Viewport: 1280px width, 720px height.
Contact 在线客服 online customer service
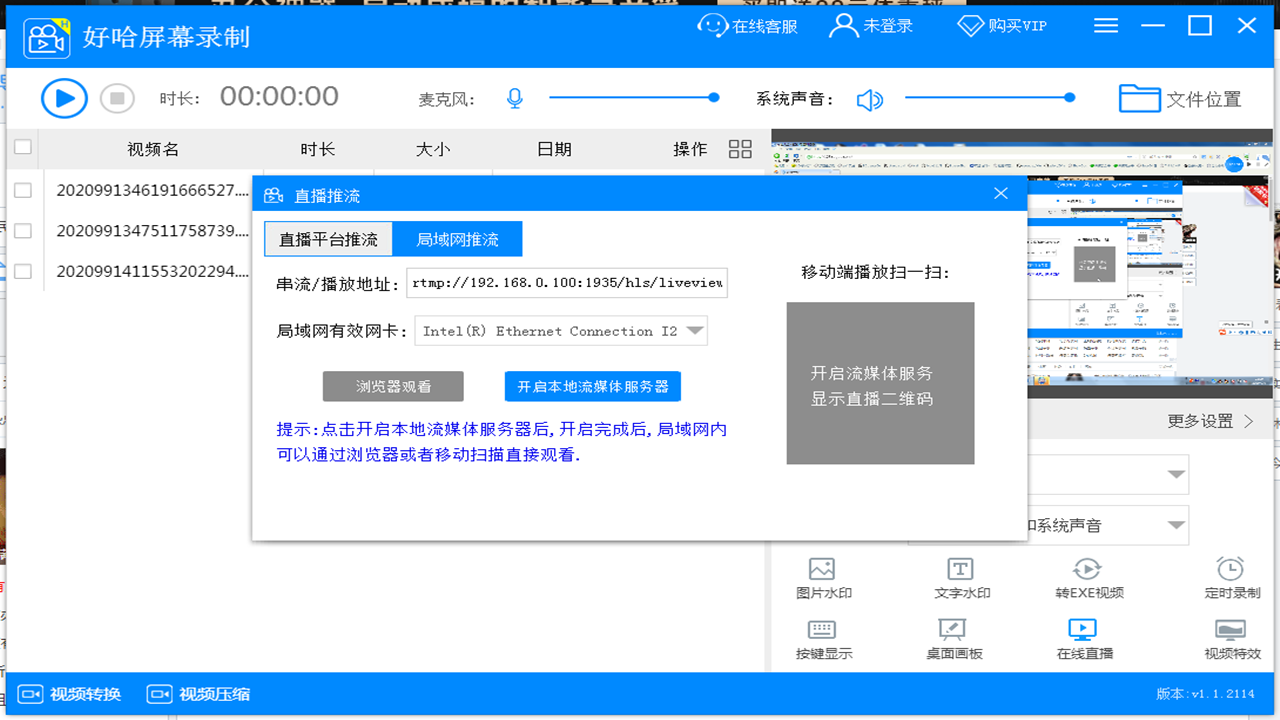click(x=748, y=25)
